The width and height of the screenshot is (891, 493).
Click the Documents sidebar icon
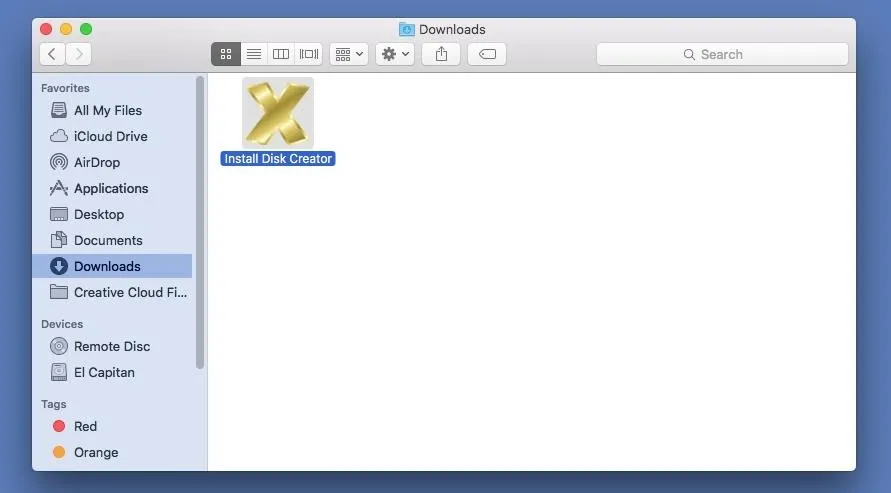pos(59,240)
